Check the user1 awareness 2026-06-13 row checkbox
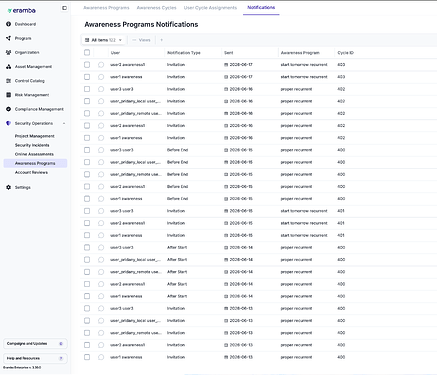Image resolution: width=437 pixels, height=375 pixels. pyautogui.click(x=87, y=357)
